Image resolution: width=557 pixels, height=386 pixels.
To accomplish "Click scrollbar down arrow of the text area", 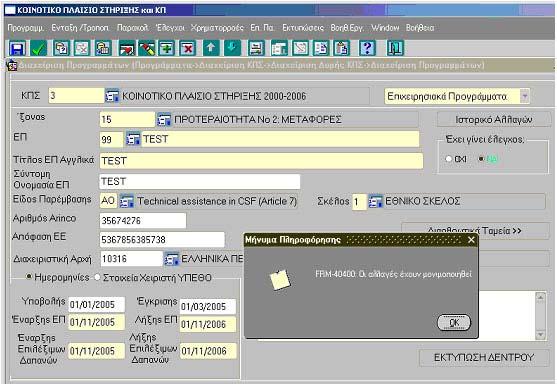I will pyautogui.click(x=540, y=335).
